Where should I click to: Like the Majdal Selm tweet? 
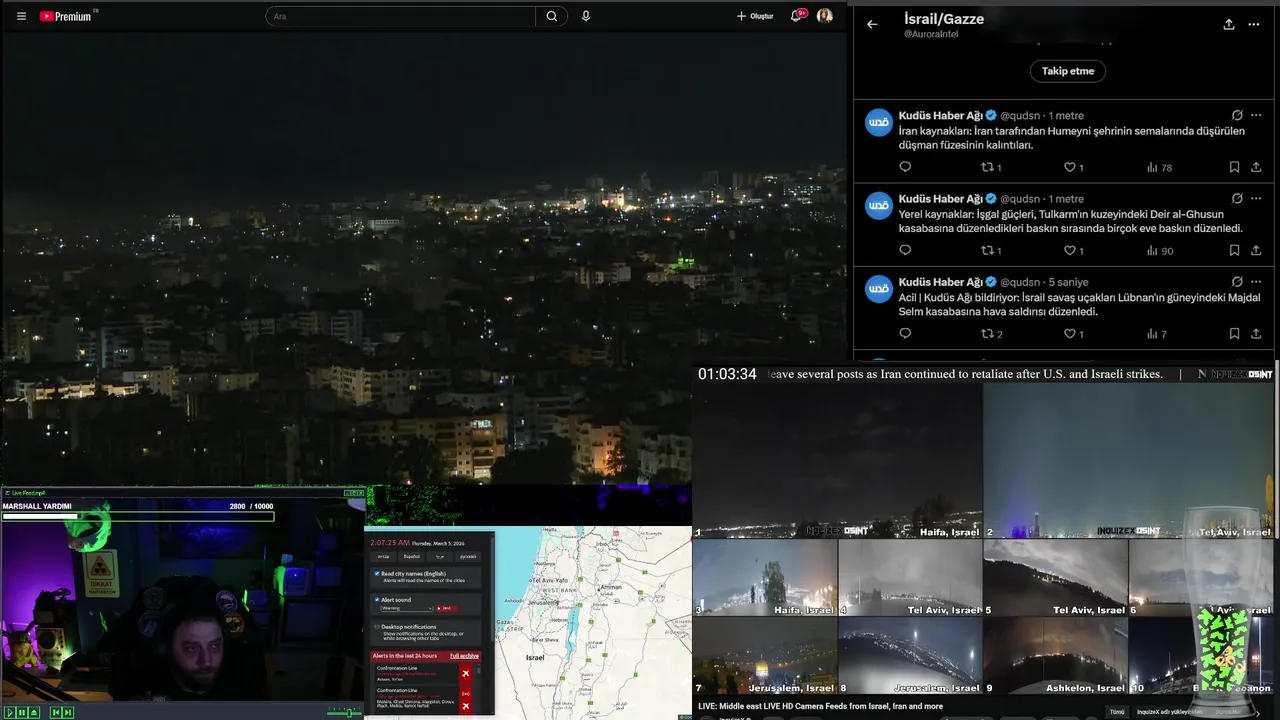pyautogui.click(x=1073, y=334)
